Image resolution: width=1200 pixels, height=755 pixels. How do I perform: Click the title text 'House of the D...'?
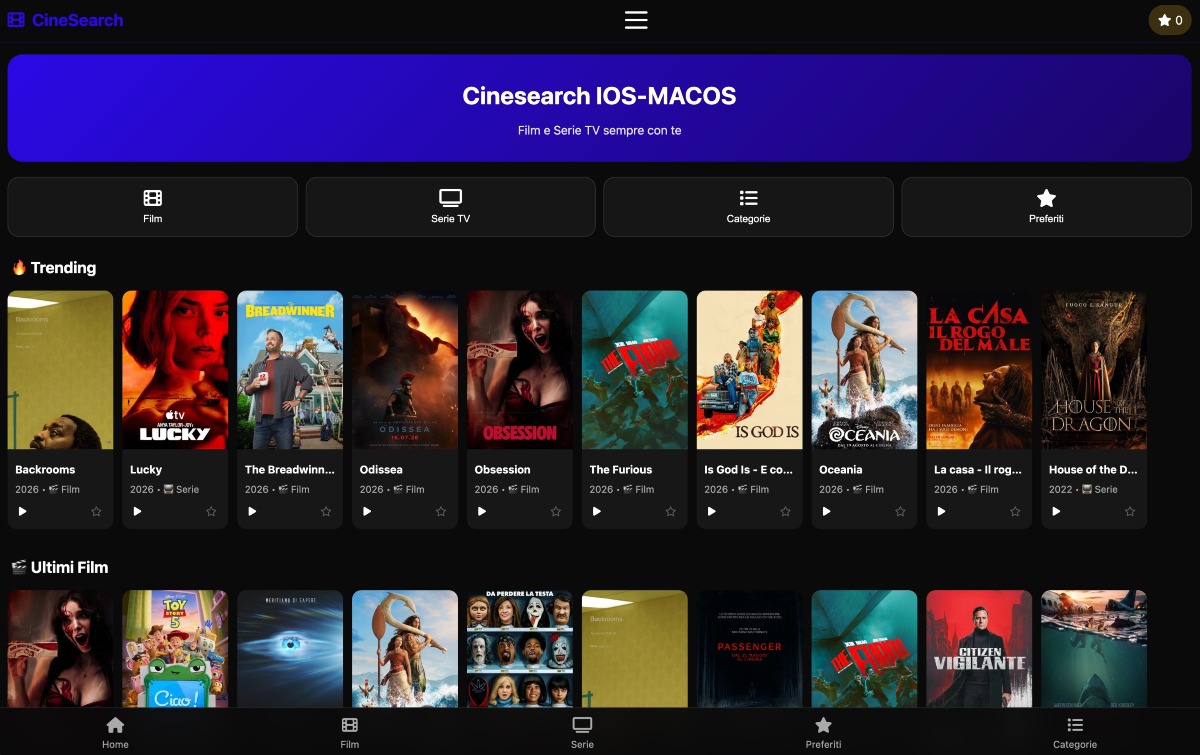pos(1093,469)
